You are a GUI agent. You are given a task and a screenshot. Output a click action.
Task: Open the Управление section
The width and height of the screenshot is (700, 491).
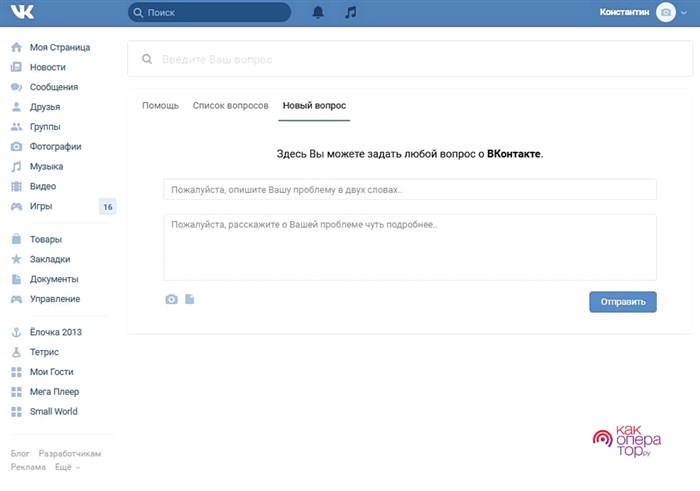coord(55,299)
